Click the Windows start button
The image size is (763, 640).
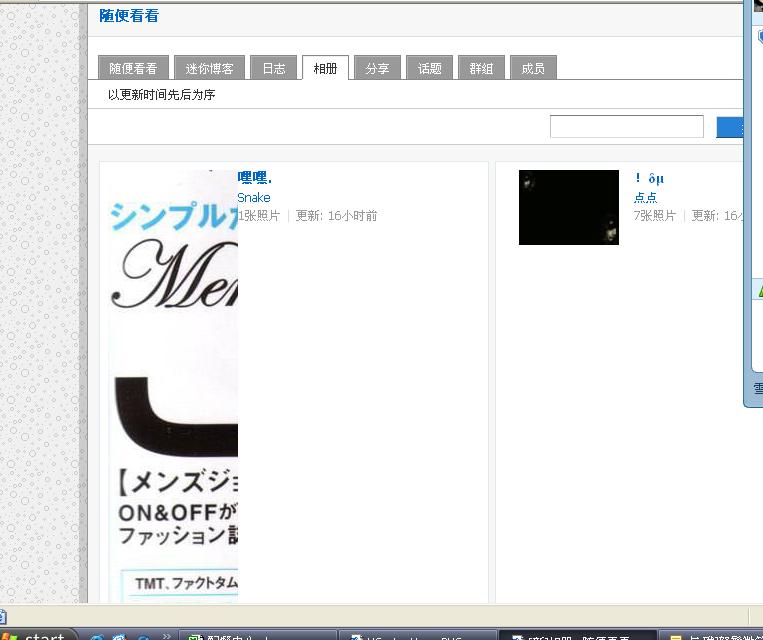tap(38, 636)
